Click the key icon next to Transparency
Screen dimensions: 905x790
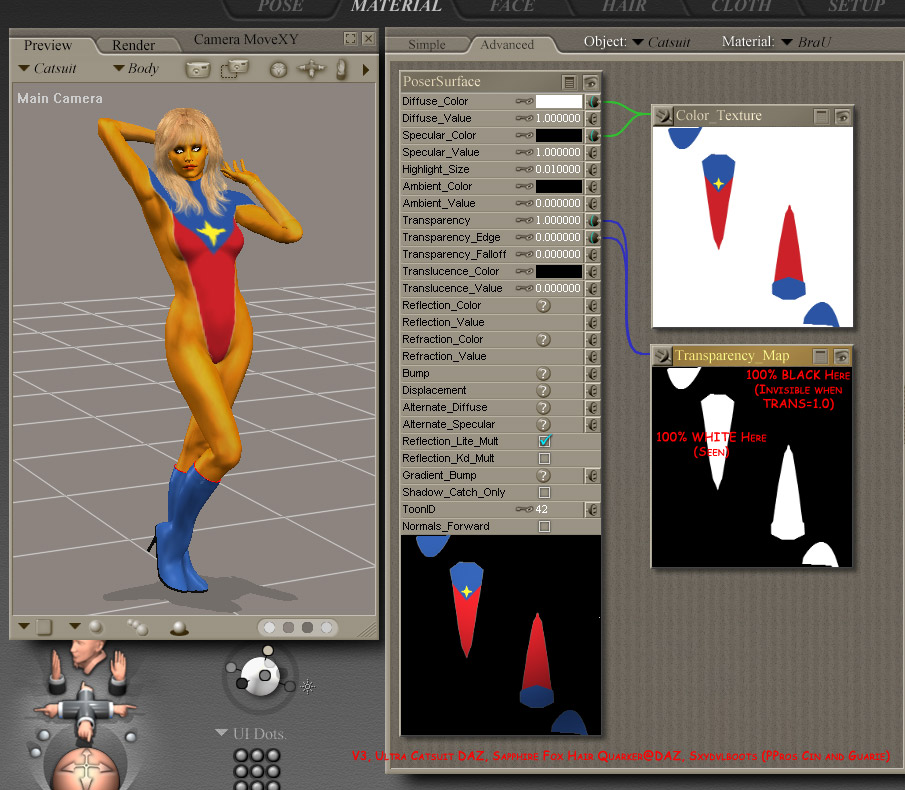click(x=524, y=220)
